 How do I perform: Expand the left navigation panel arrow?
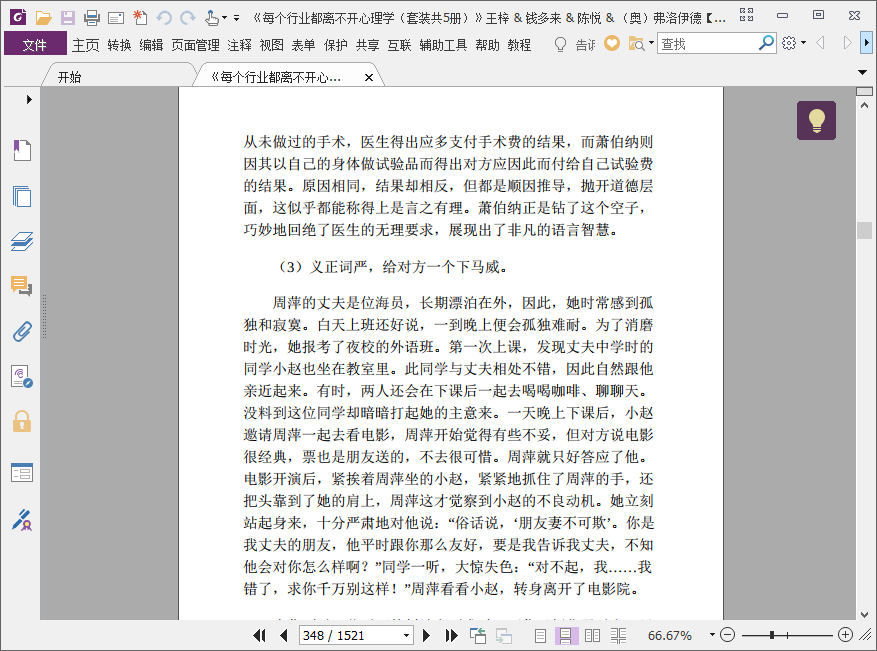tap(29, 99)
